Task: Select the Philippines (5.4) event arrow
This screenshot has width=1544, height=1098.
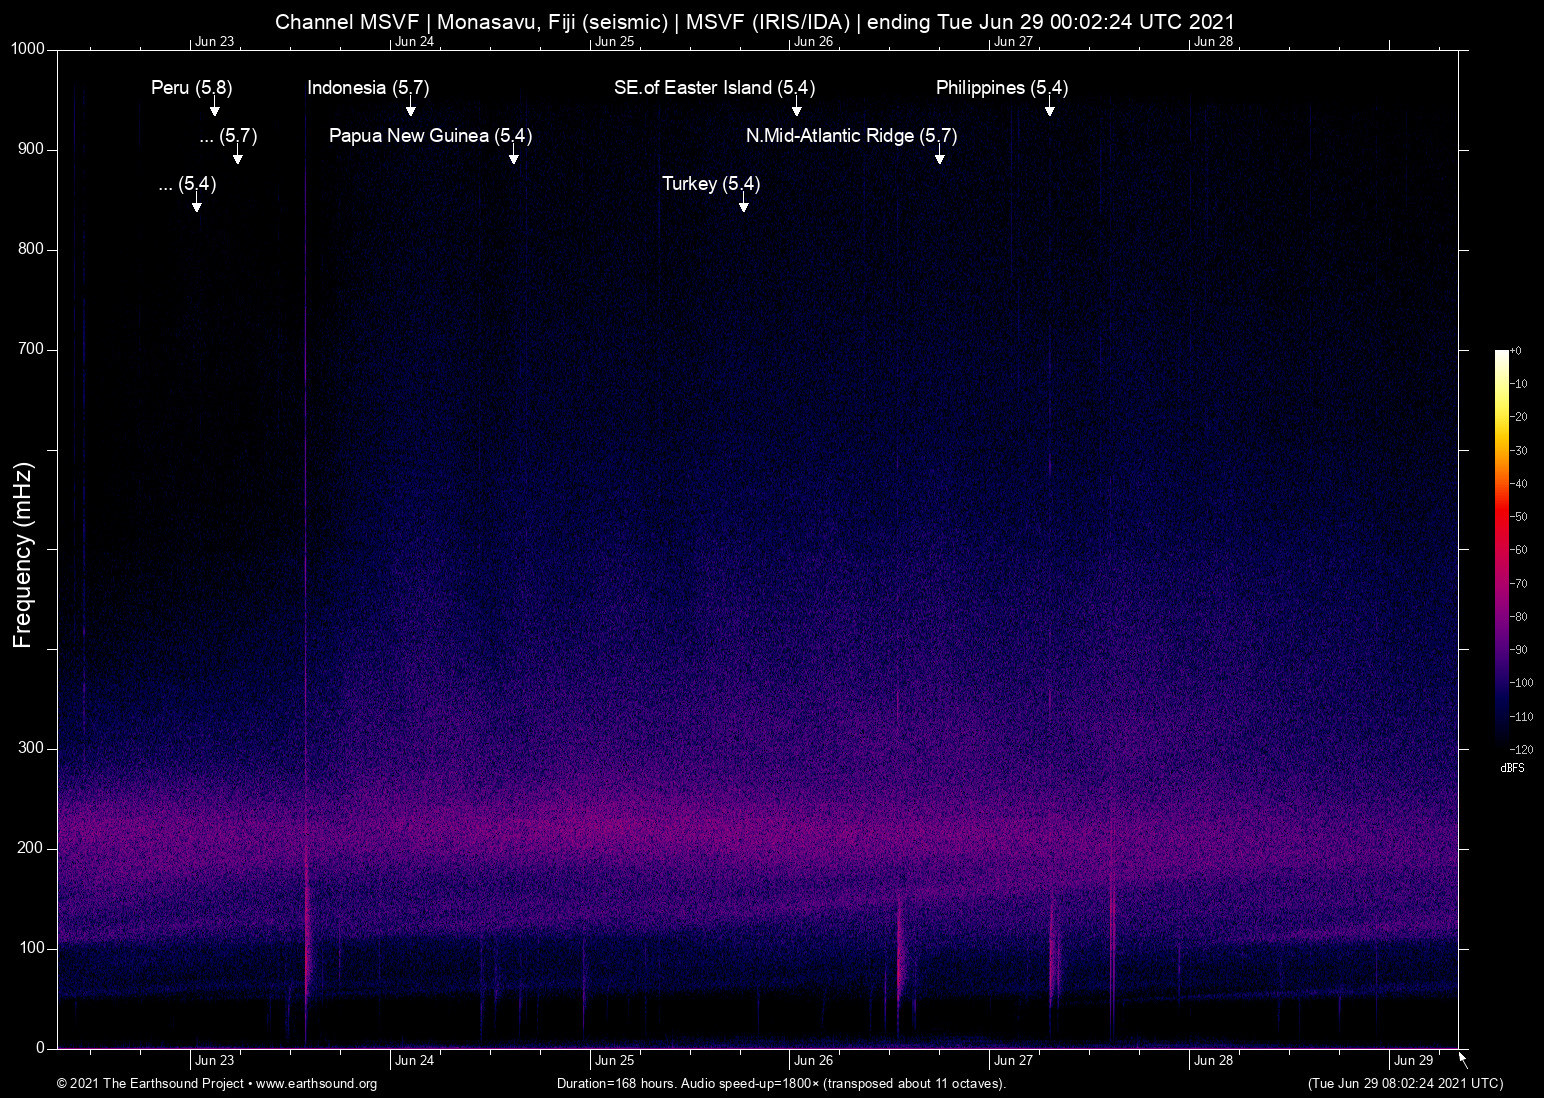Action: (1049, 108)
